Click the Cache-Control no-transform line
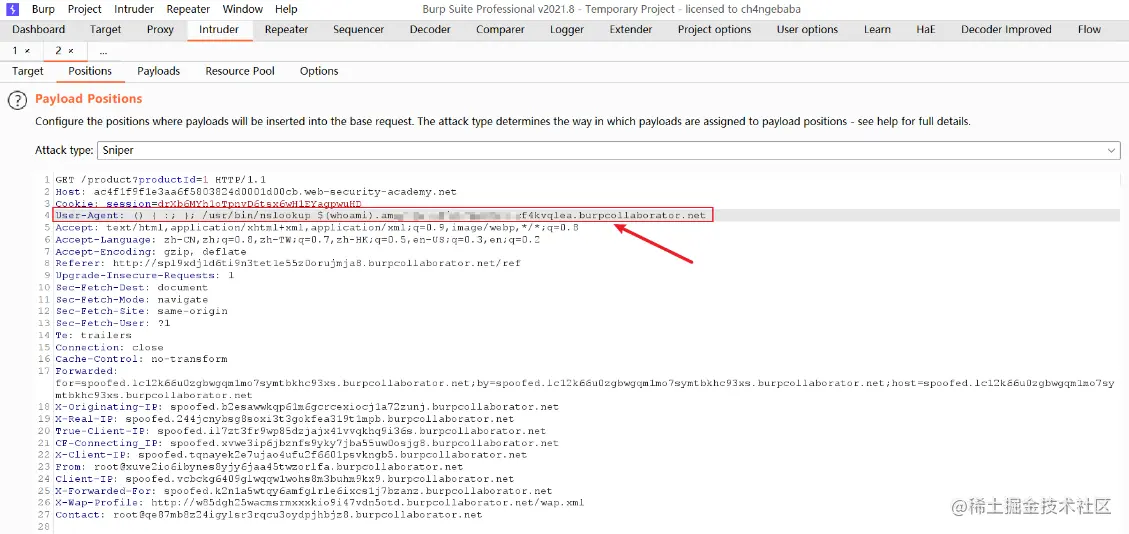Image resolution: width=1129 pixels, height=534 pixels. pos(141,359)
